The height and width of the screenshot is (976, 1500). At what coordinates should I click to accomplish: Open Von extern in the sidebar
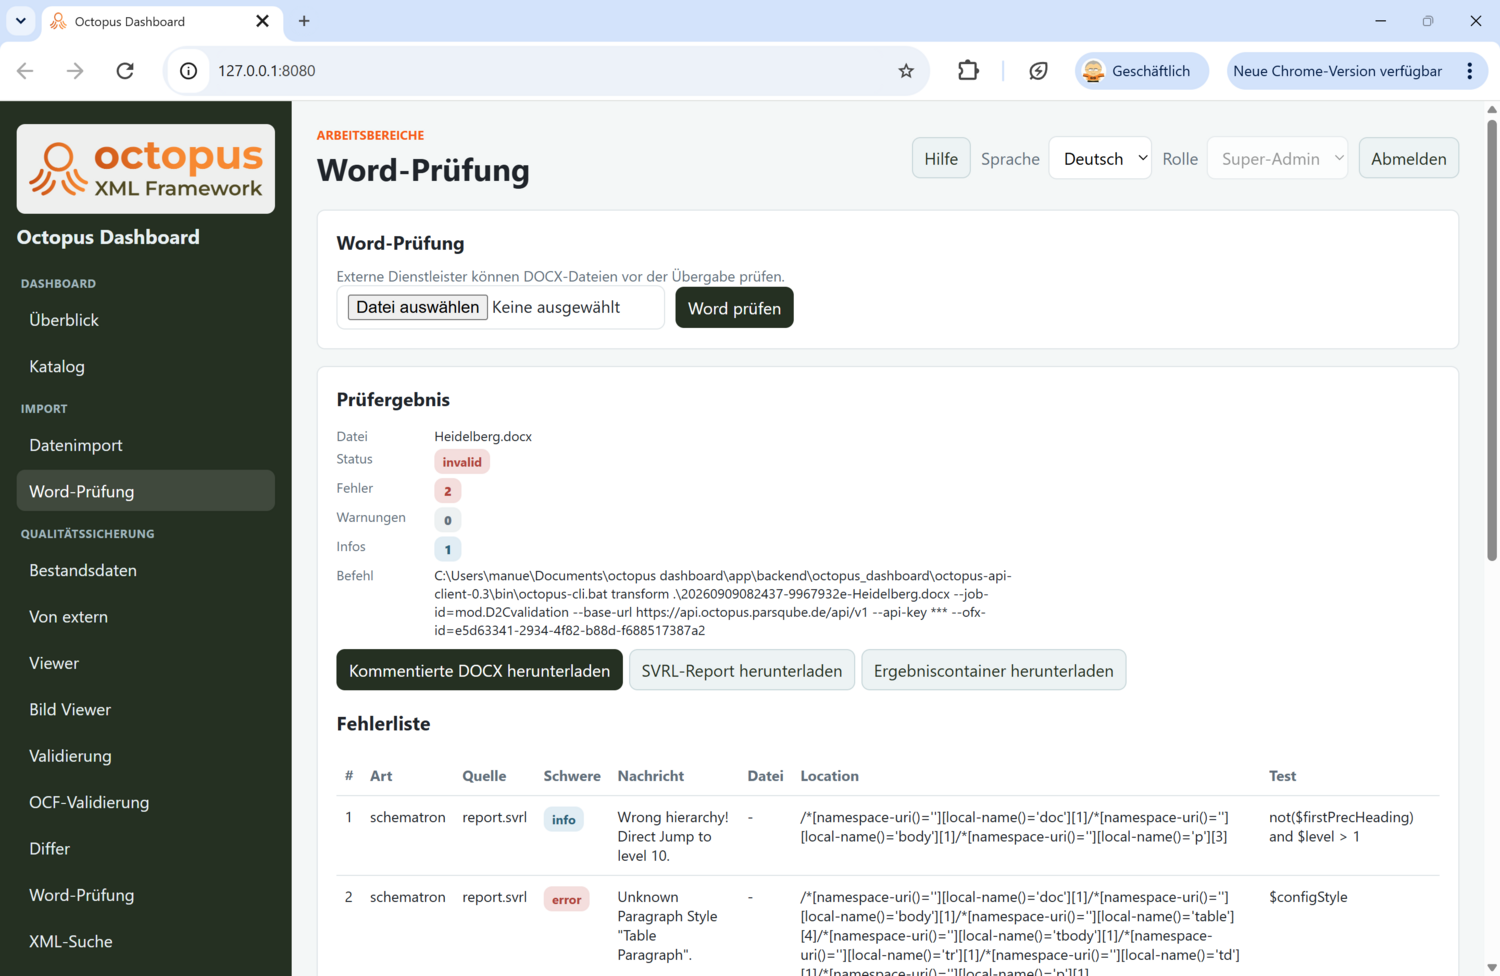point(146,617)
